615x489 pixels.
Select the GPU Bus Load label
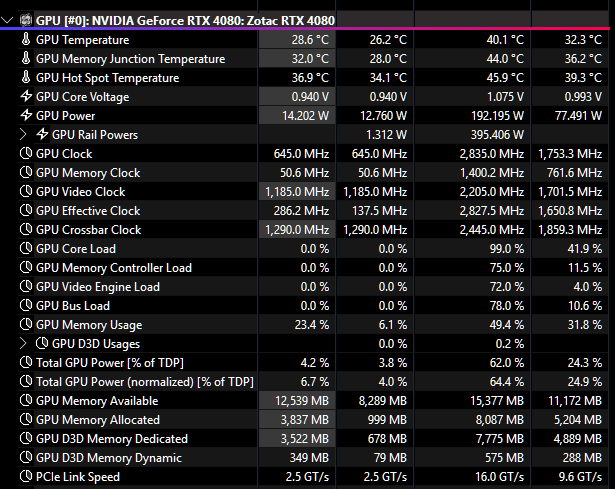coord(73,306)
